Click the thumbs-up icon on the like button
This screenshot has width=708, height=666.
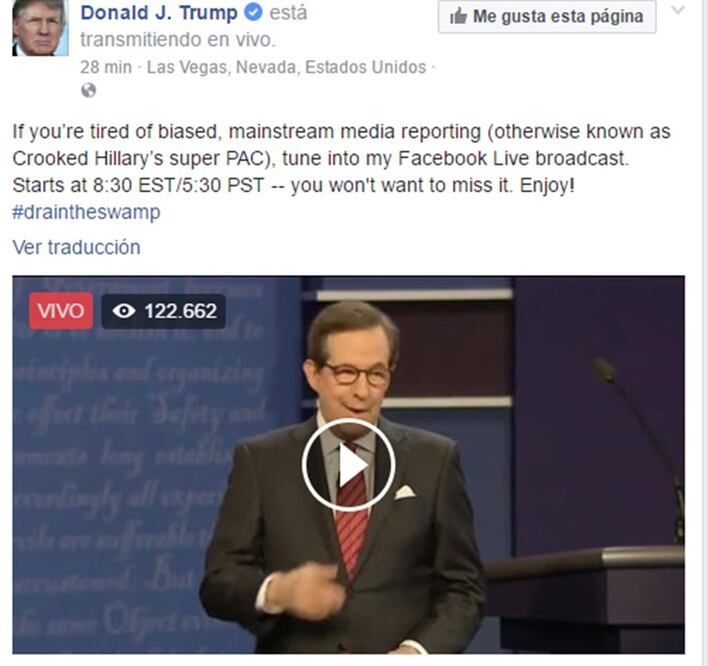pyautogui.click(x=458, y=17)
